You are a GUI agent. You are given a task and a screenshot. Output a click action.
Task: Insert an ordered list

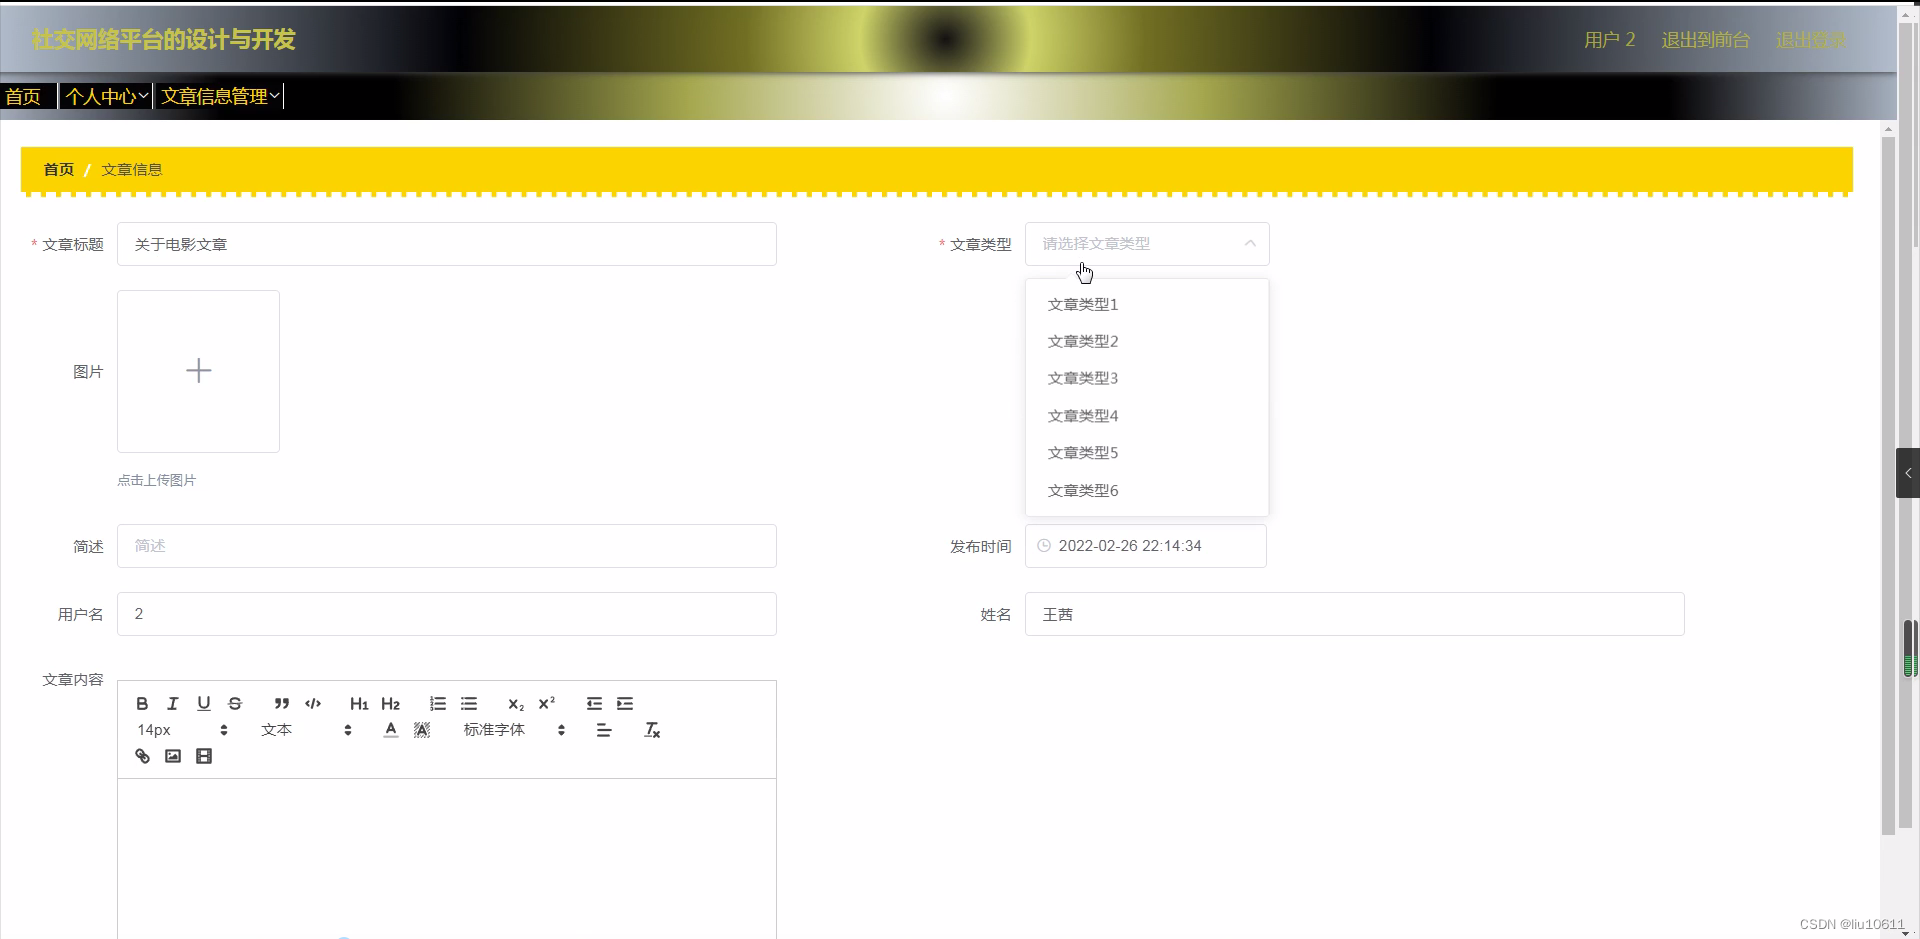click(x=437, y=703)
